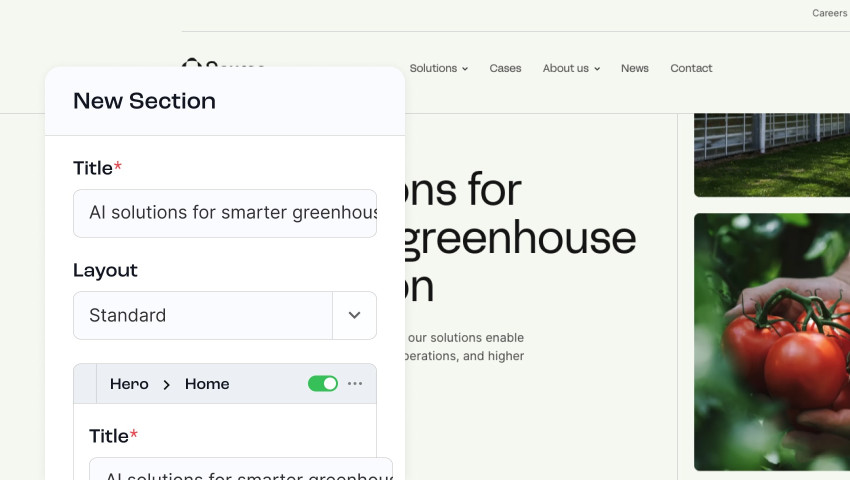Click the New Section panel heading
The width and height of the screenshot is (850, 480).
pos(144,101)
